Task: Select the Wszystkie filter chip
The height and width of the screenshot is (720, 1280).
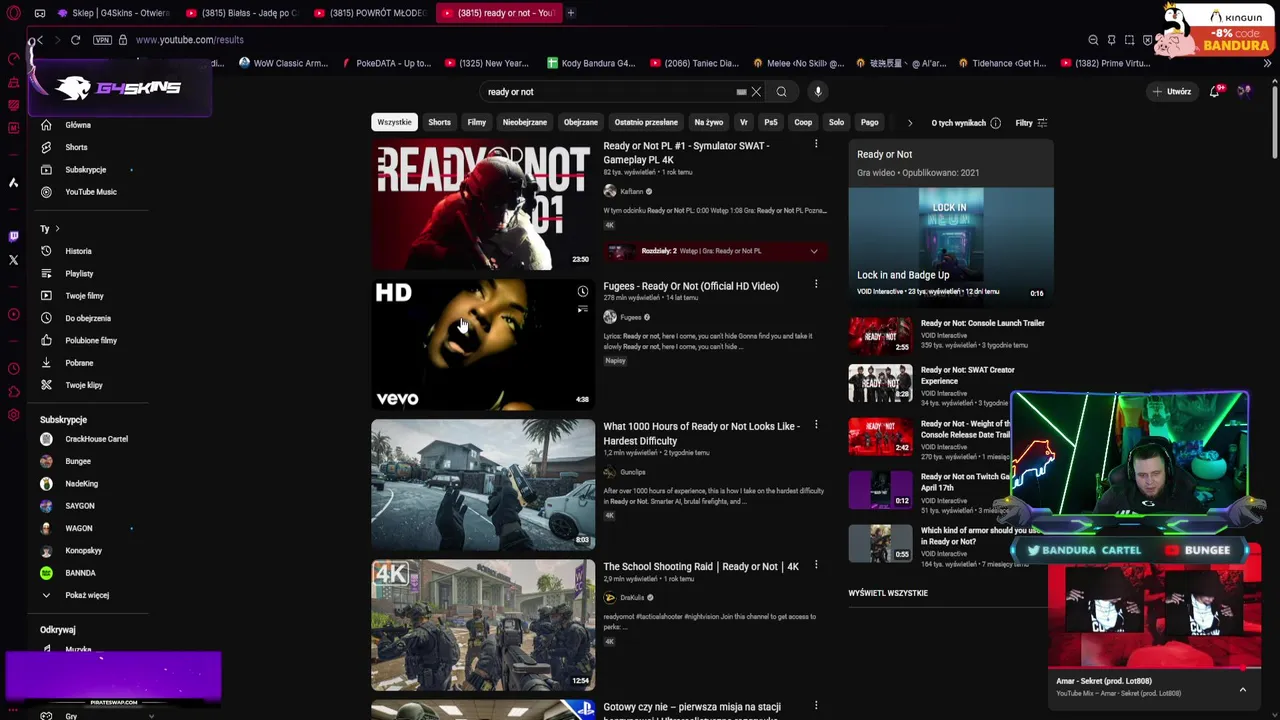Action: coord(394,122)
